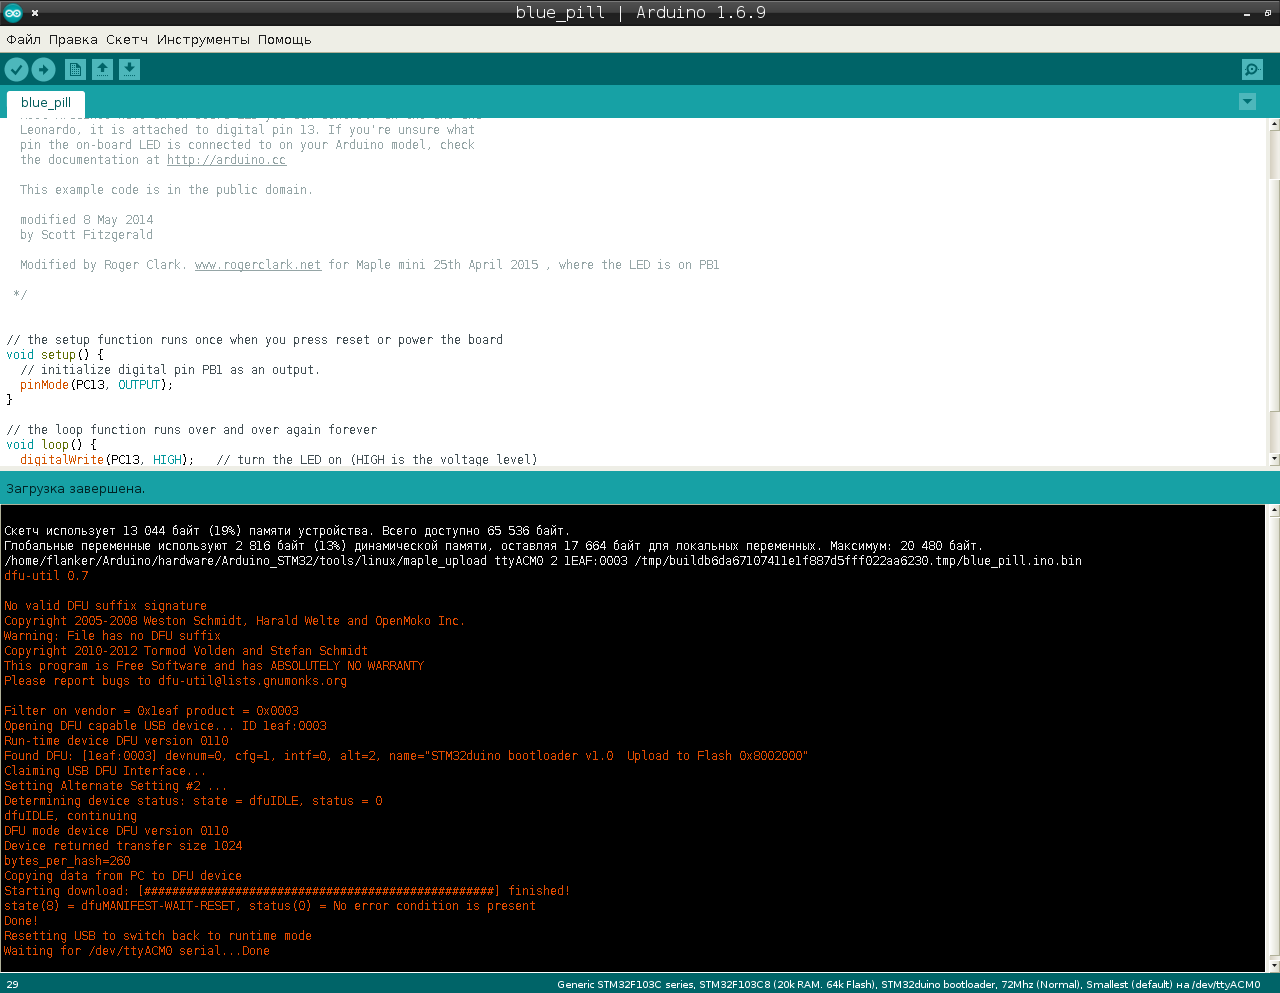Open the Помощь menu
This screenshot has height=993, width=1280.
coord(285,40)
